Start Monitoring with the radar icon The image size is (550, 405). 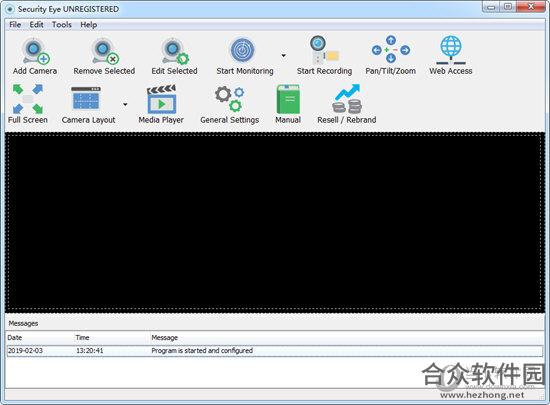(x=242, y=50)
